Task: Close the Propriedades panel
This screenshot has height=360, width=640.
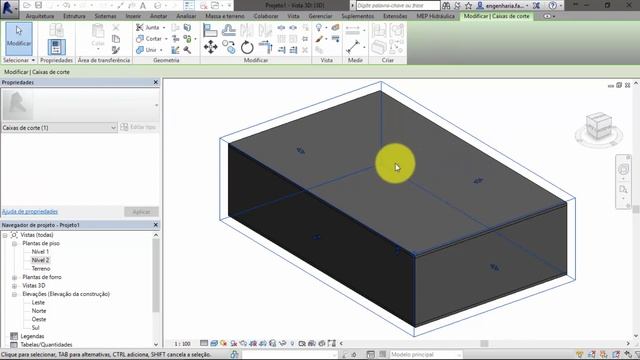Action: coord(156,82)
